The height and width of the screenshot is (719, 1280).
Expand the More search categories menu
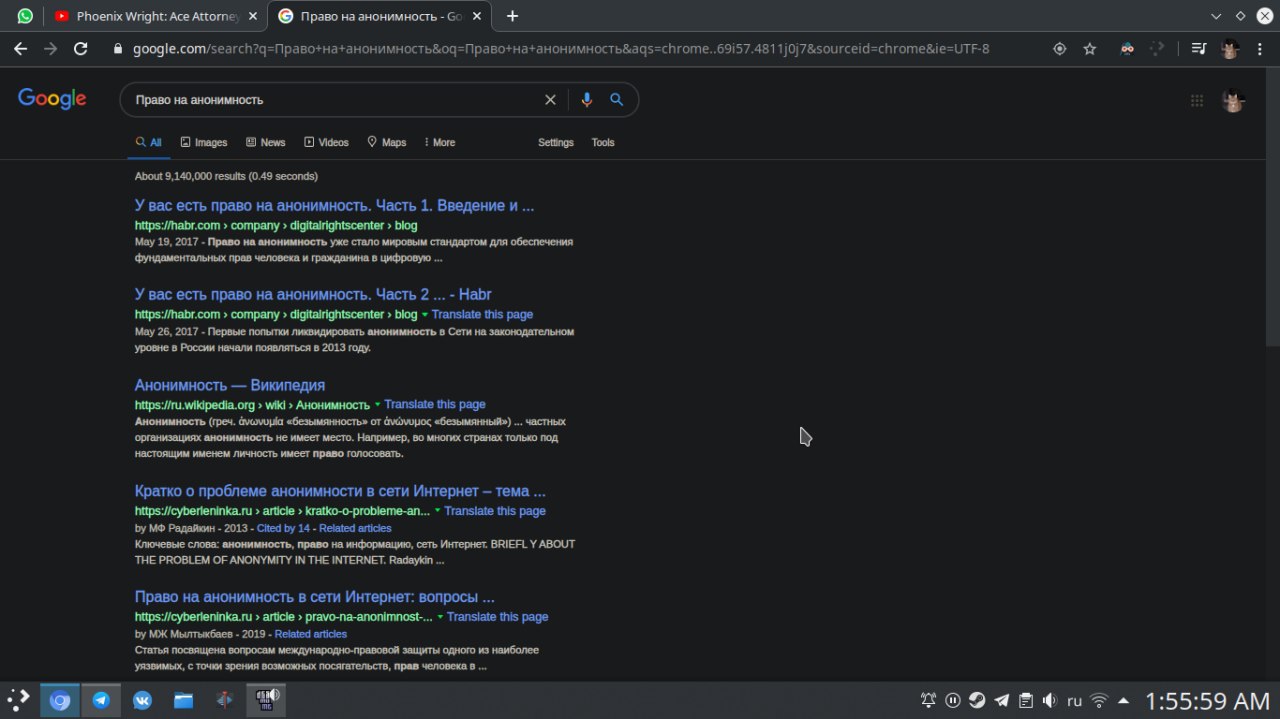[440, 142]
